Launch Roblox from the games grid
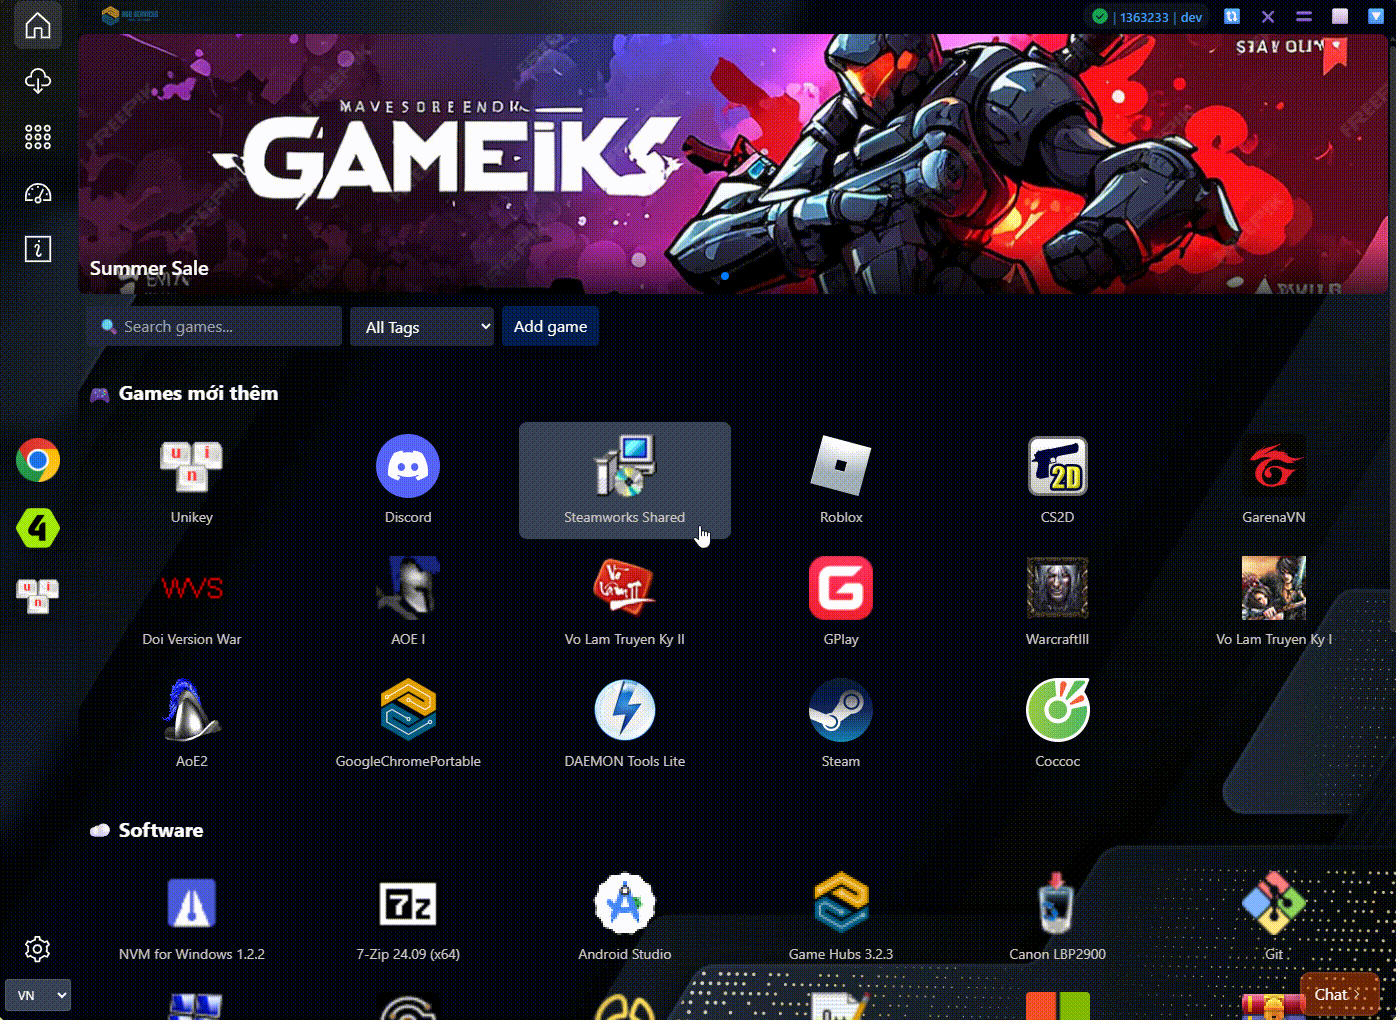This screenshot has width=1396, height=1020. click(840, 466)
